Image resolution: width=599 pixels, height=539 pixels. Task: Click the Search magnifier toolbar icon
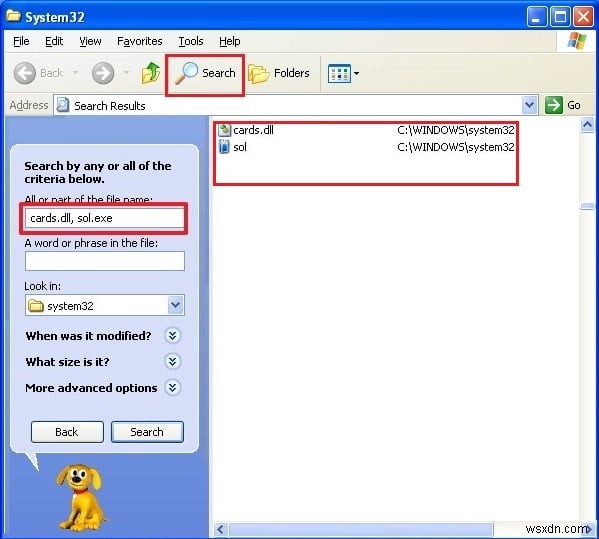[x=186, y=73]
